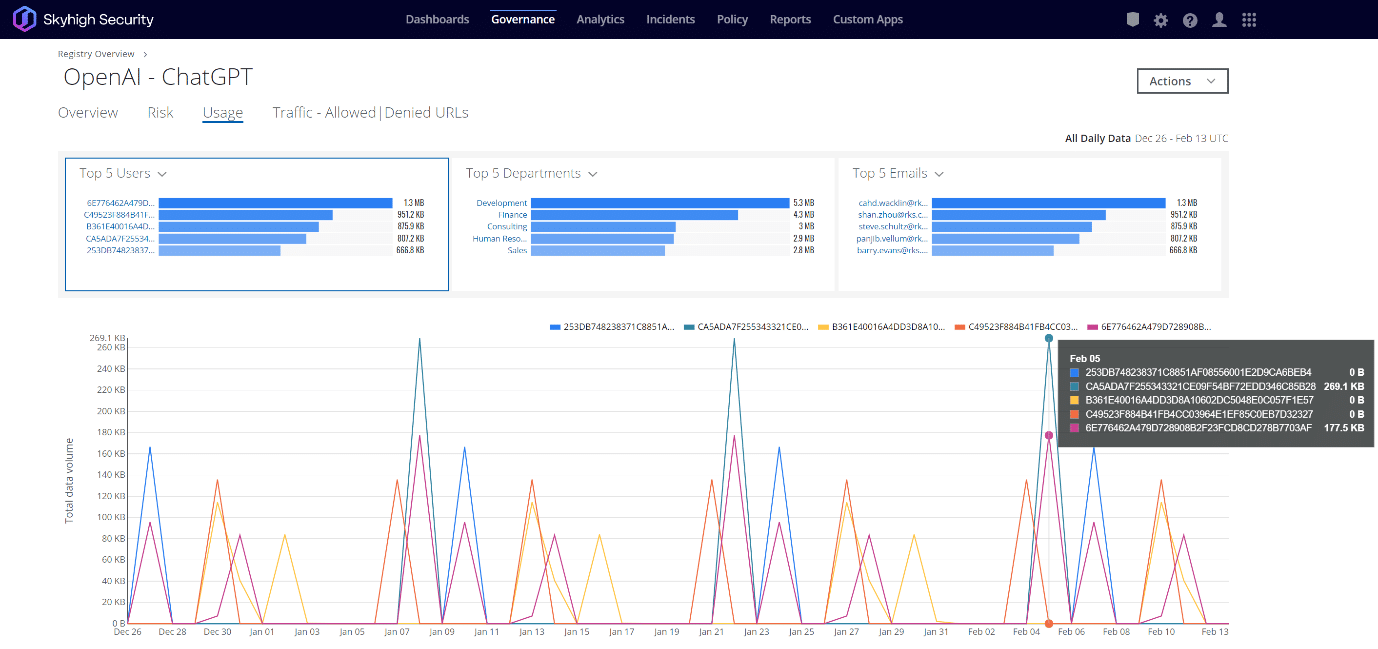Open the settings gear icon
Image resolution: width=1378 pixels, height=649 pixels.
point(1161,20)
